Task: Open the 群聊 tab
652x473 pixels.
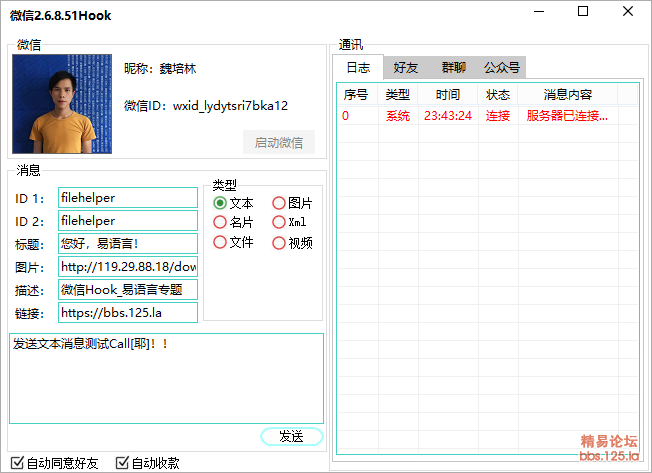Action: tap(453, 67)
